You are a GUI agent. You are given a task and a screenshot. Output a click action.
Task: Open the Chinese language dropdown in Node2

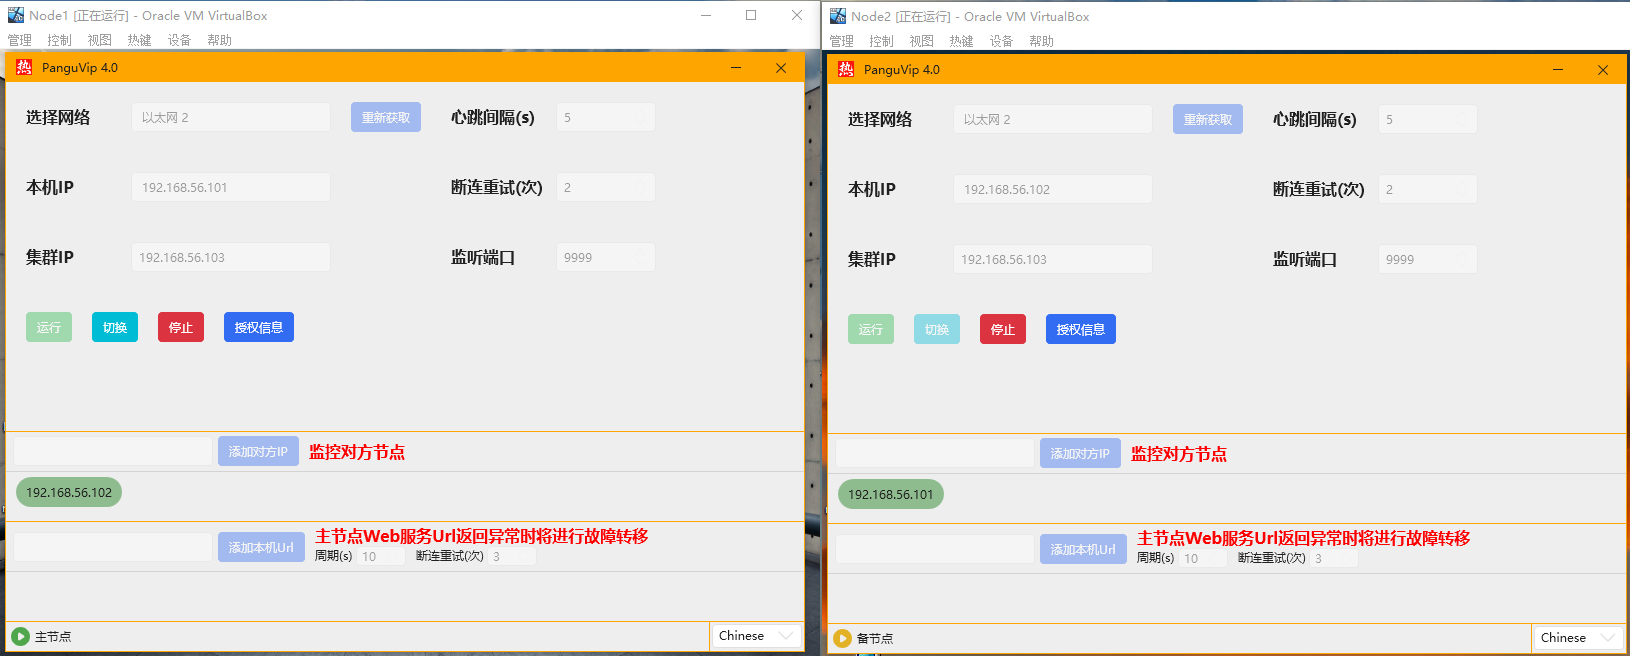[1578, 638]
